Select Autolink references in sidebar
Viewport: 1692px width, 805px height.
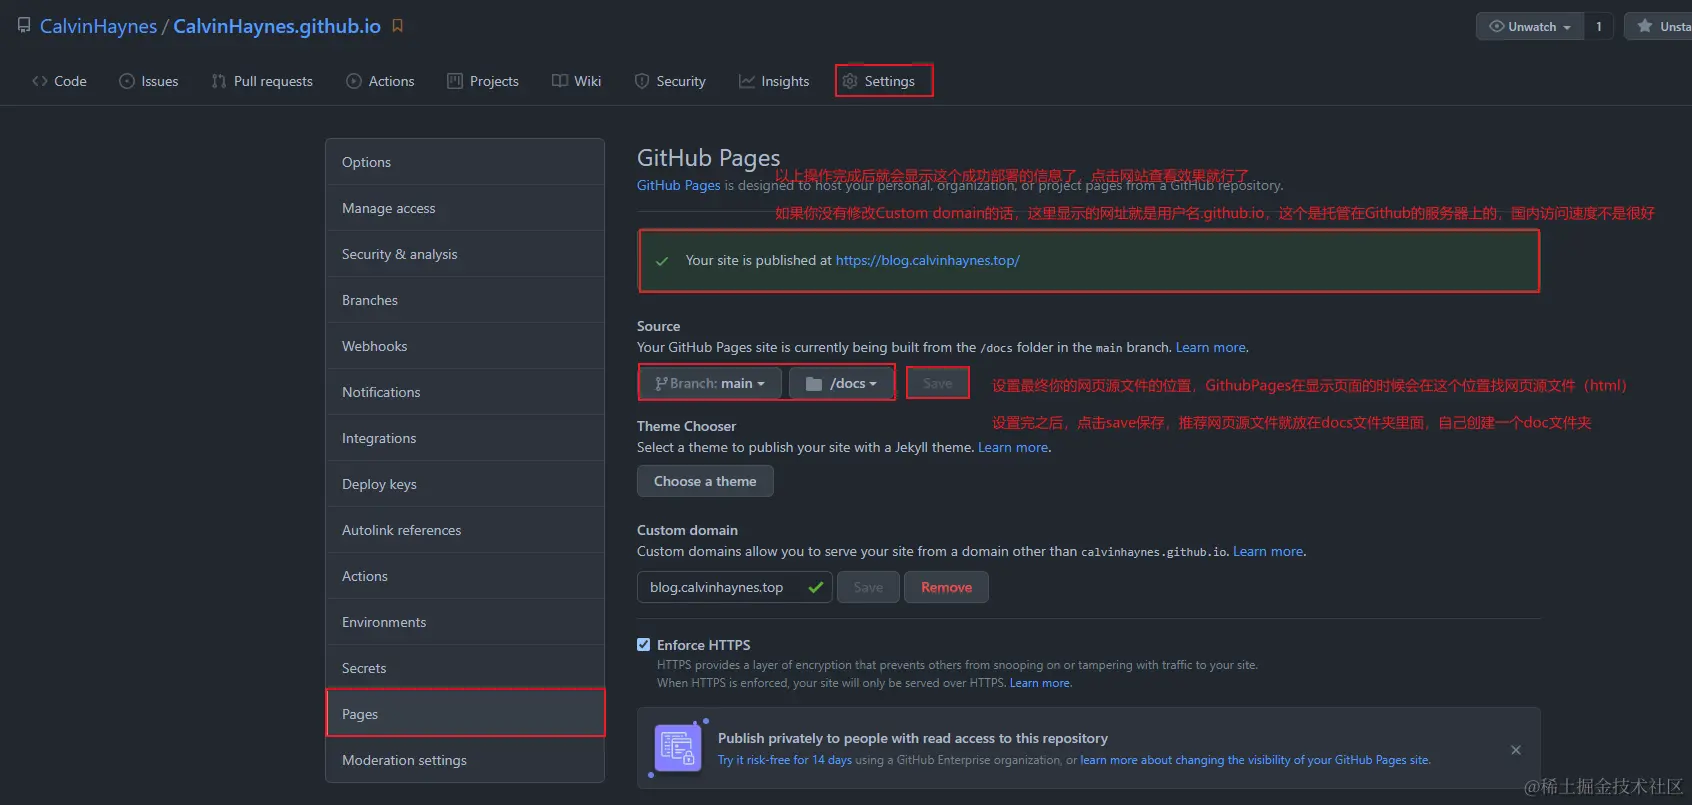point(465,530)
